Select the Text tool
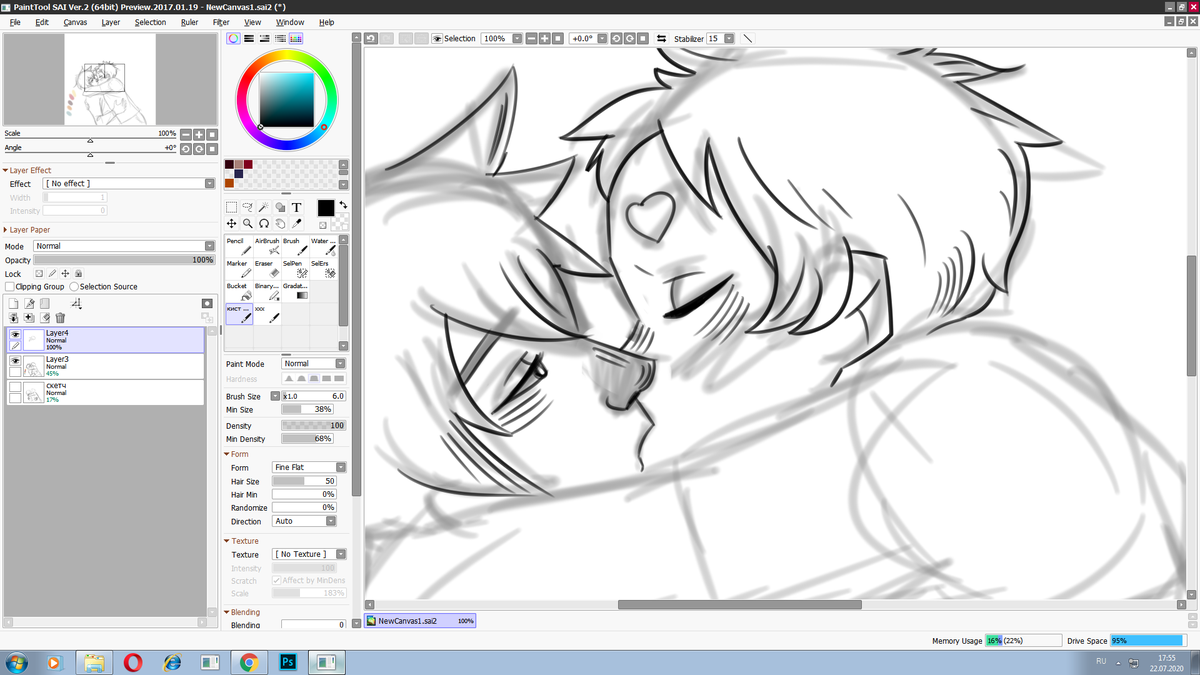The image size is (1200, 675). (297, 208)
